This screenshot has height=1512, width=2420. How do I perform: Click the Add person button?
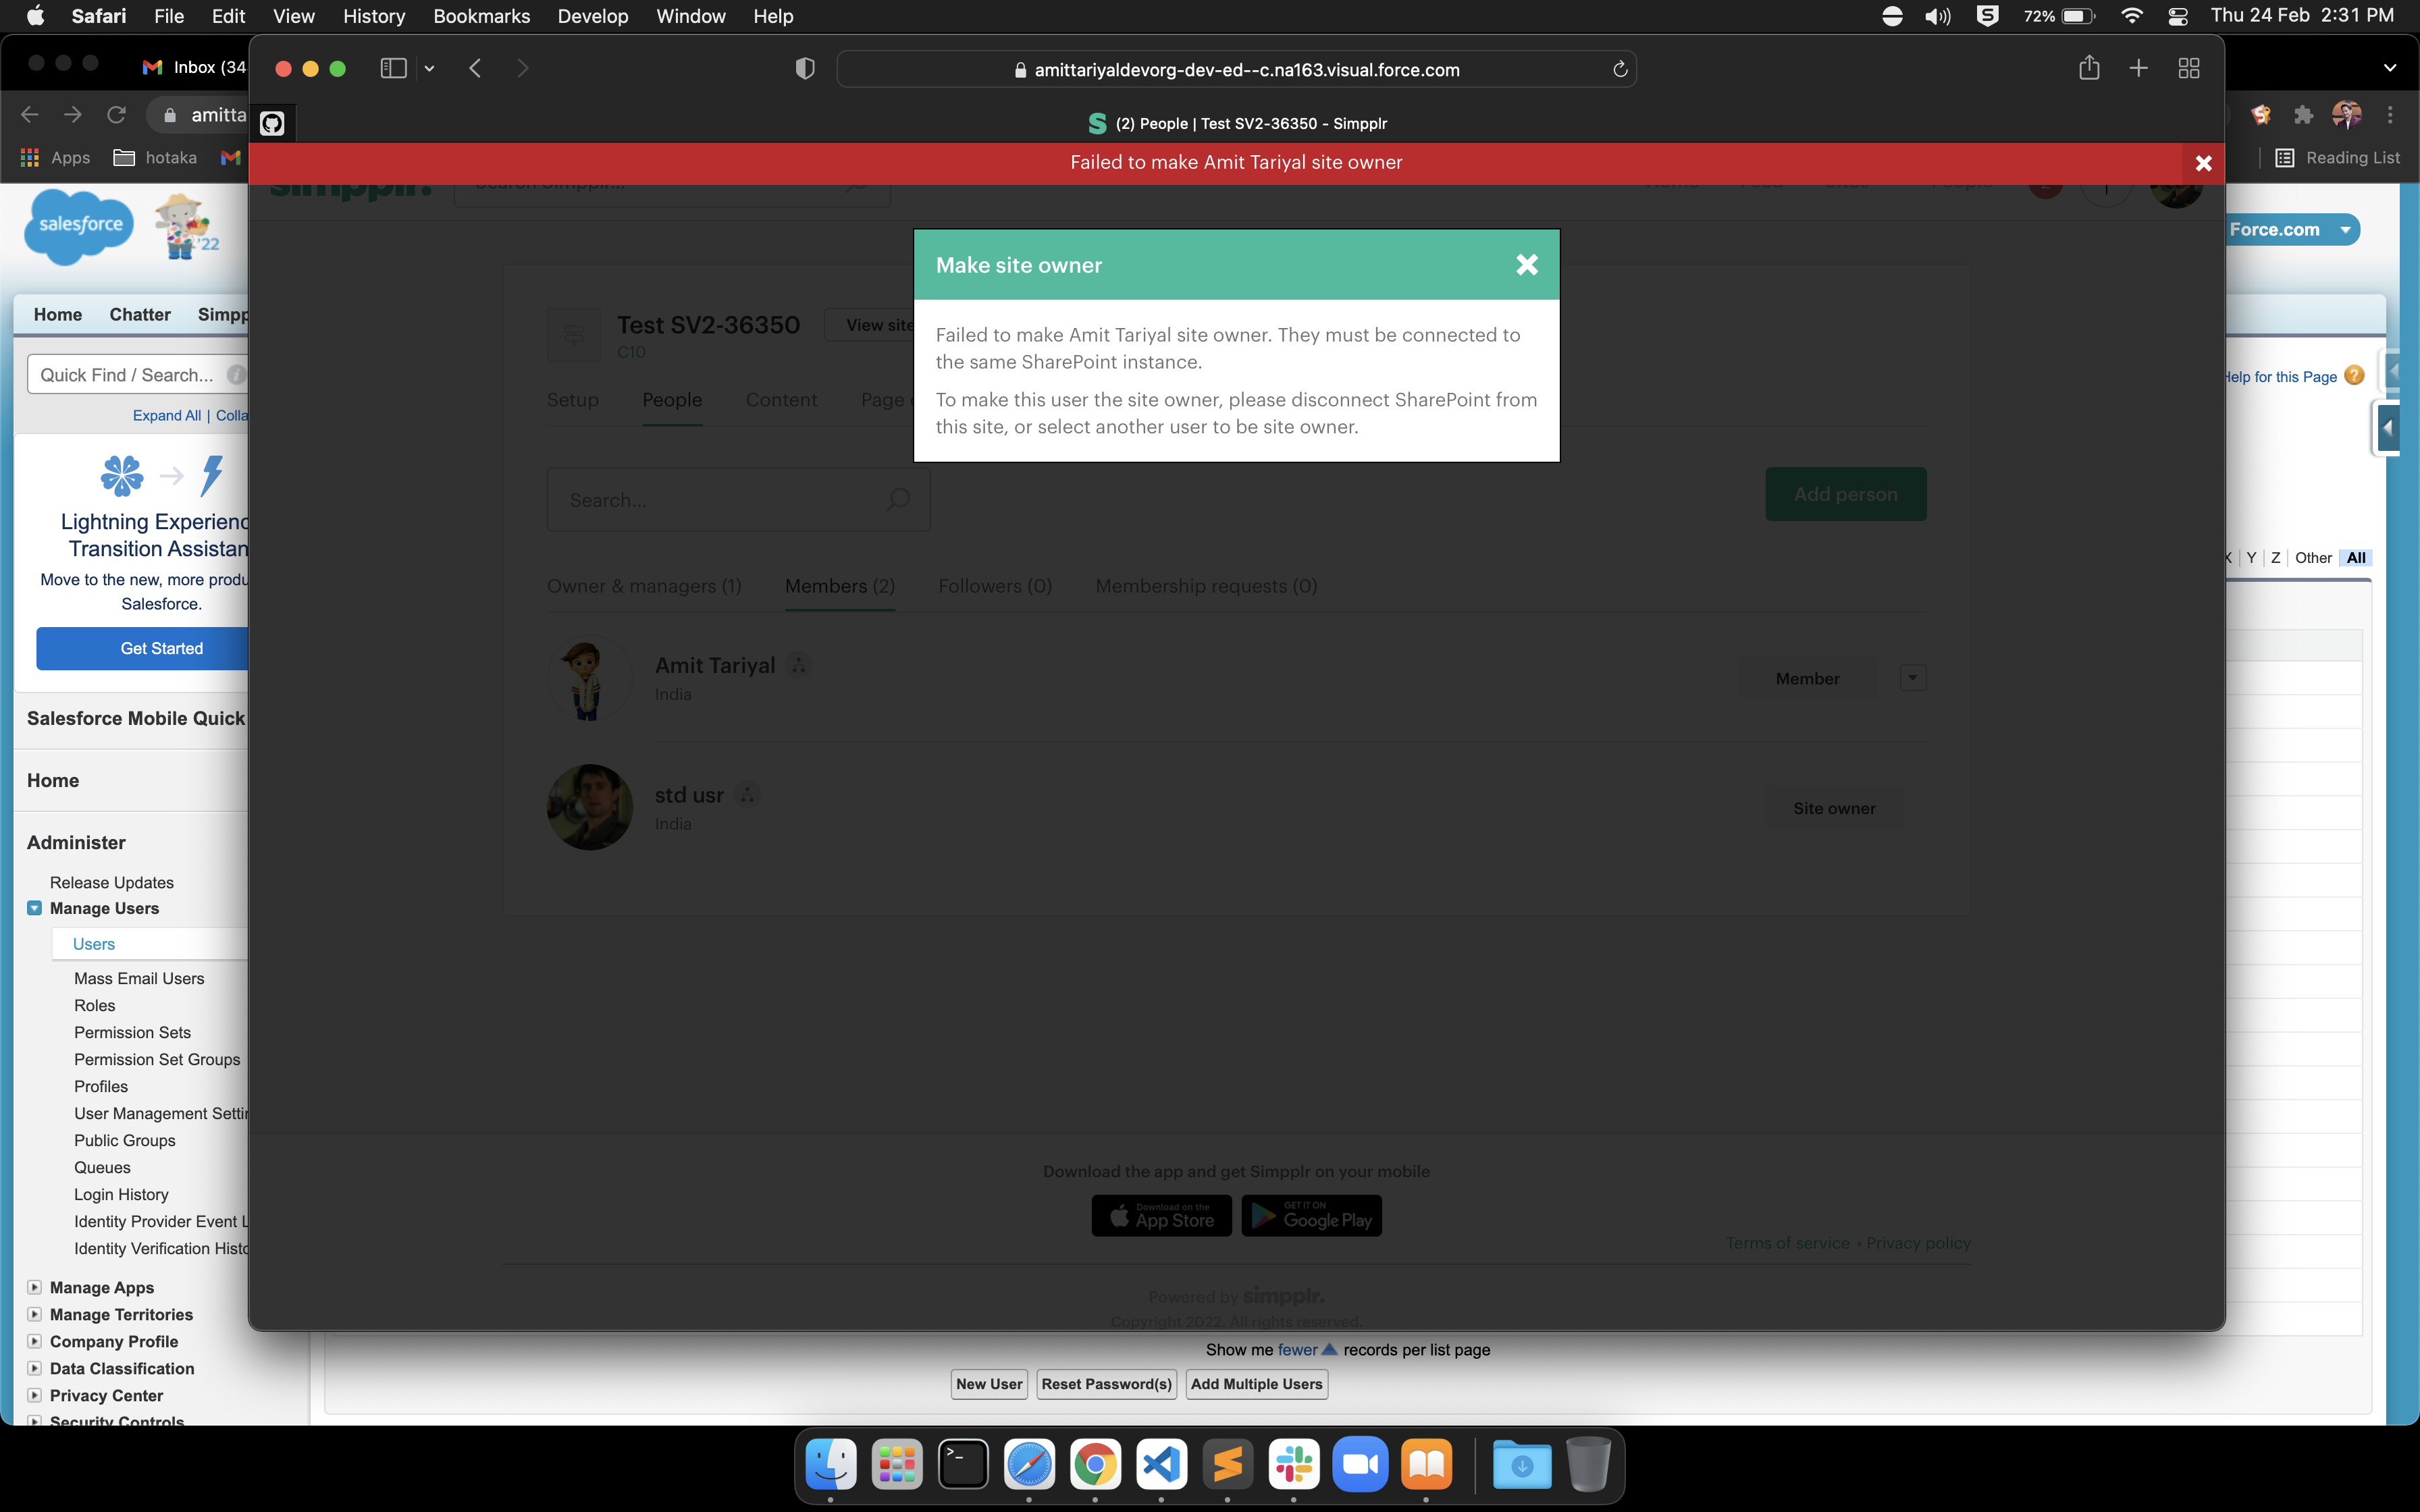pyautogui.click(x=1845, y=493)
